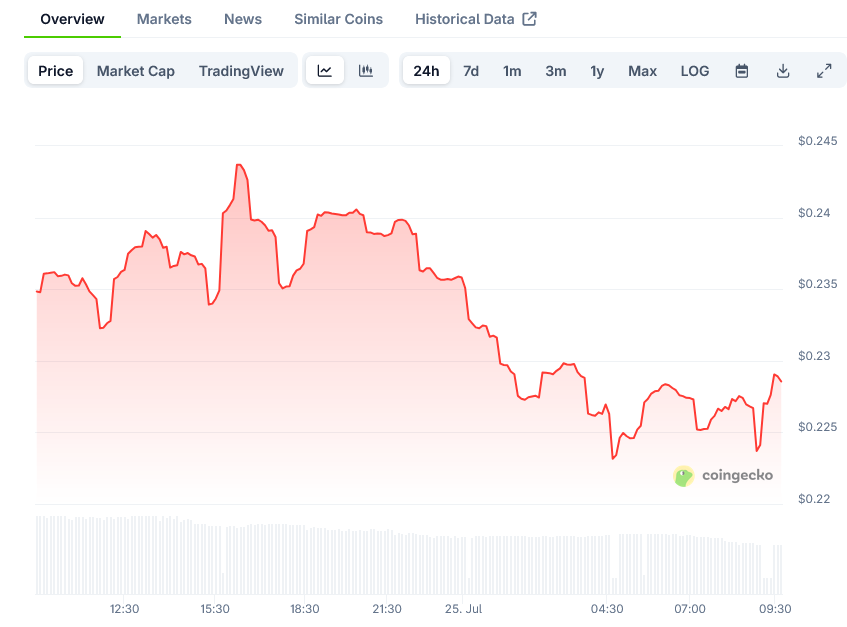Click the 18:30 time axis label
This screenshot has width=847, height=627.
(x=305, y=609)
